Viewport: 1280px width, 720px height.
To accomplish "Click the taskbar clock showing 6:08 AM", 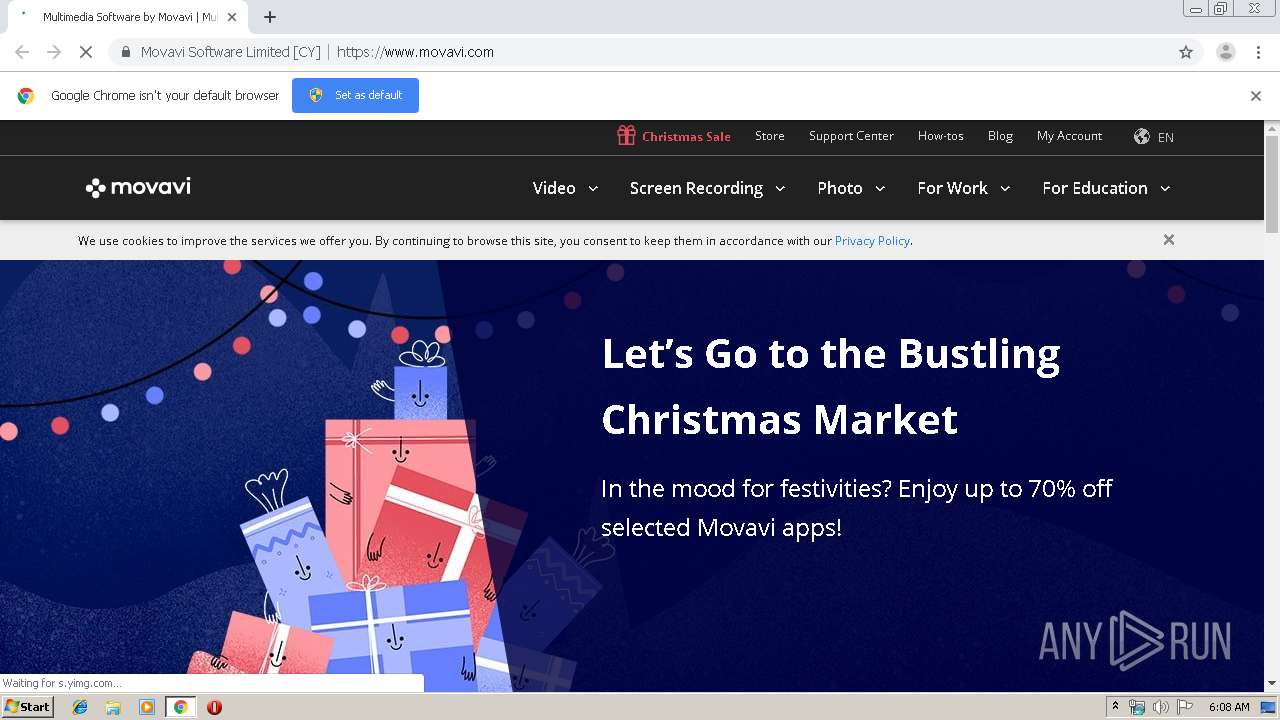I will (x=1229, y=707).
